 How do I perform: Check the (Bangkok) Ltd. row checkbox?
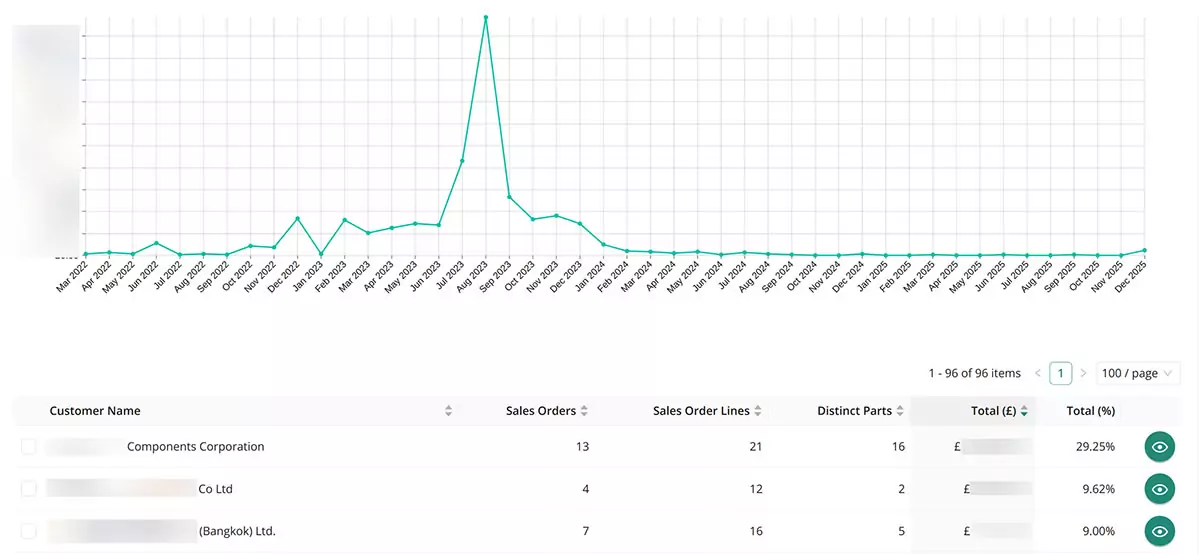pyautogui.click(x=29, y=531)
